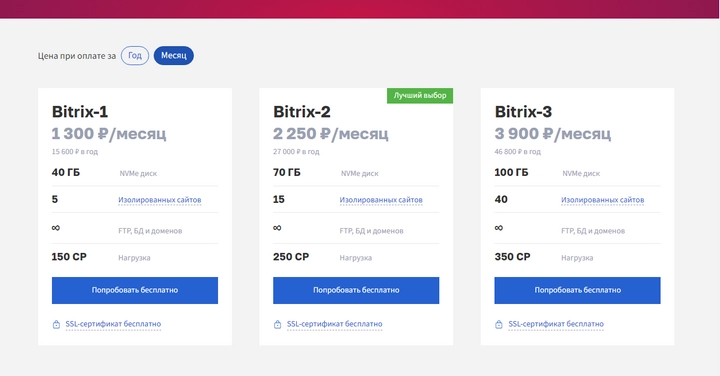The image size is (720, 376).
Task: Click the 100 ГБ disk value
Action: click(511, 173)
